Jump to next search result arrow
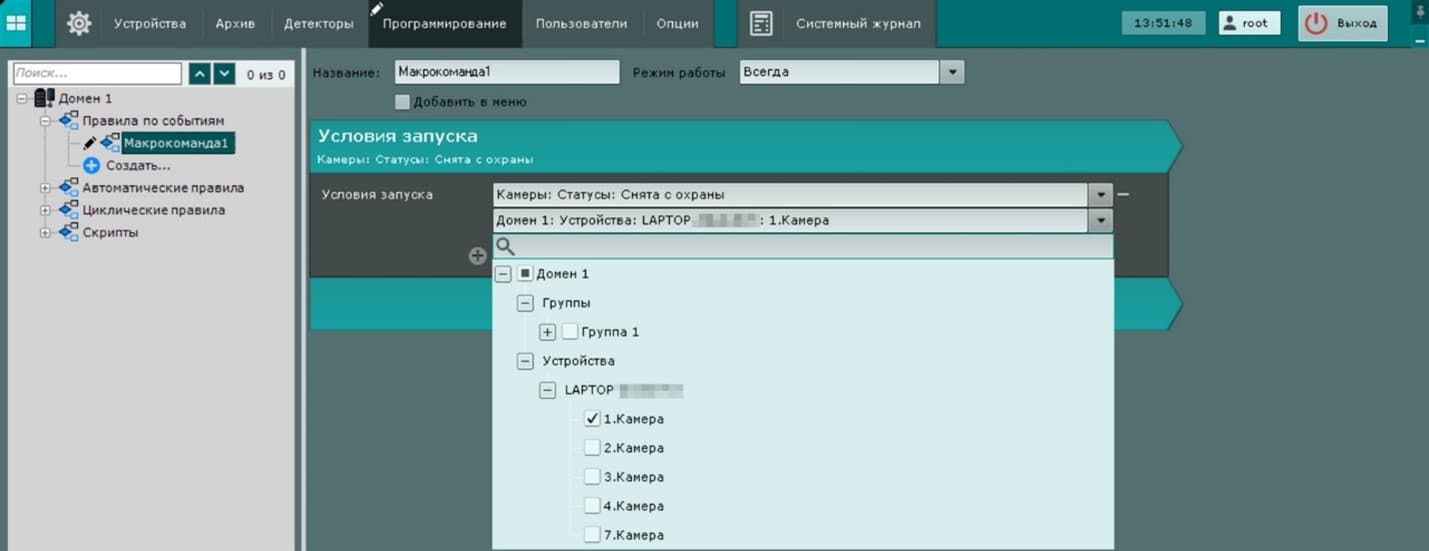The height and width of the screenshot is (551, 1429). tap(224, 74)
